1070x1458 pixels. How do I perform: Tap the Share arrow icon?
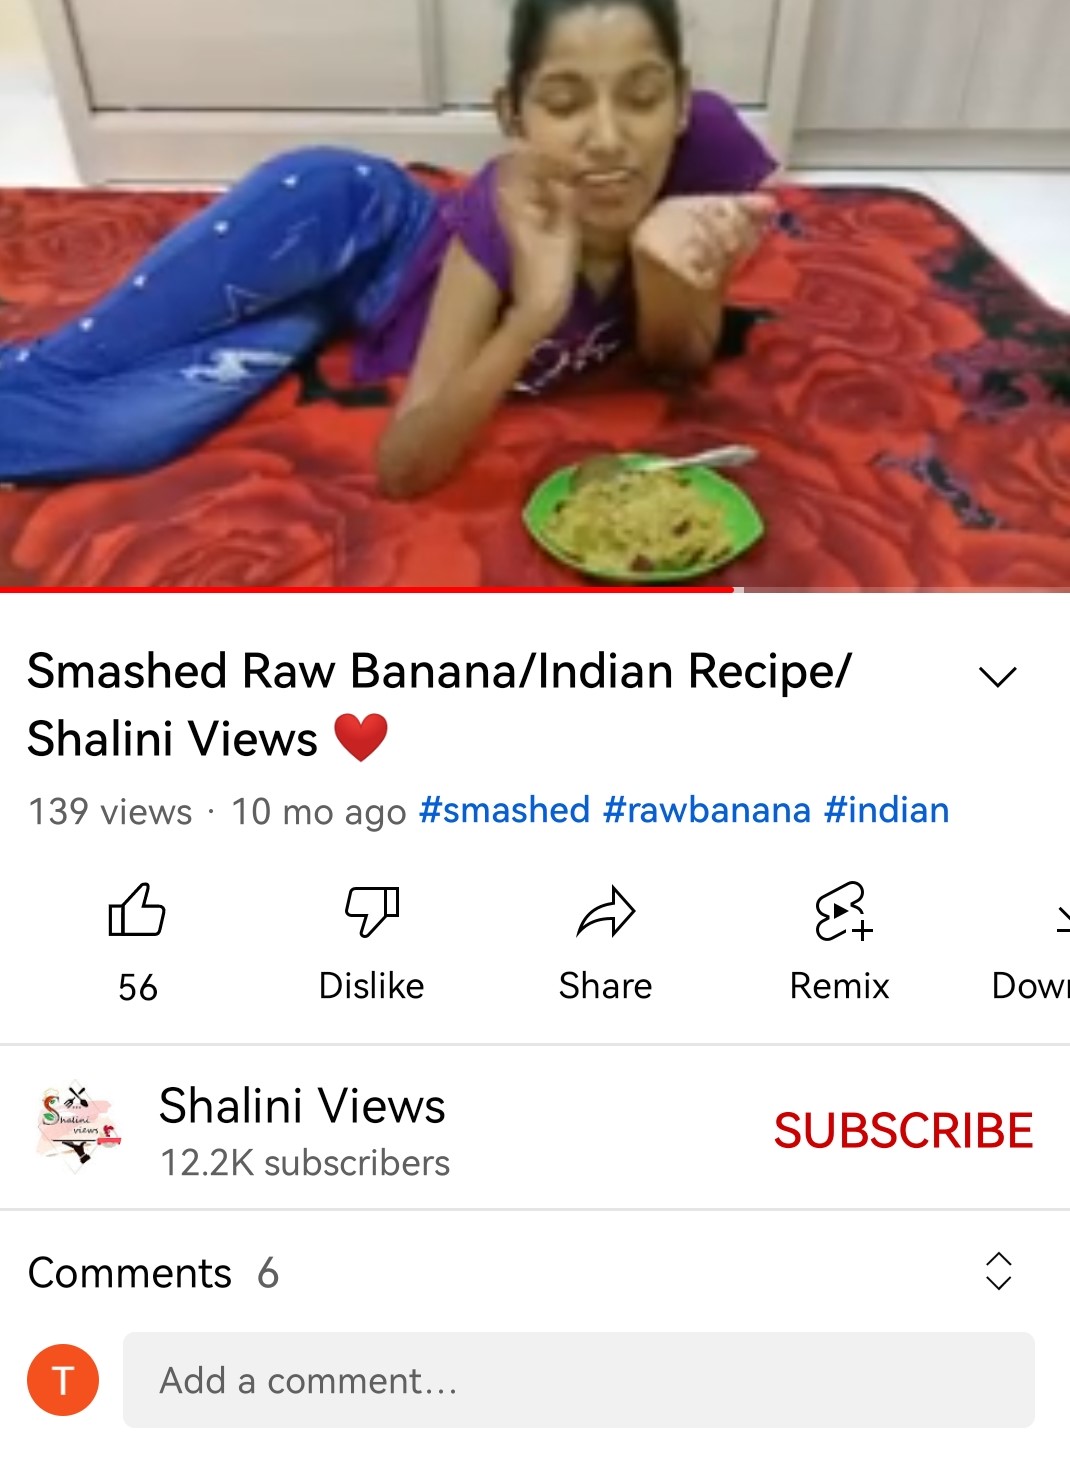coord(606,911)
